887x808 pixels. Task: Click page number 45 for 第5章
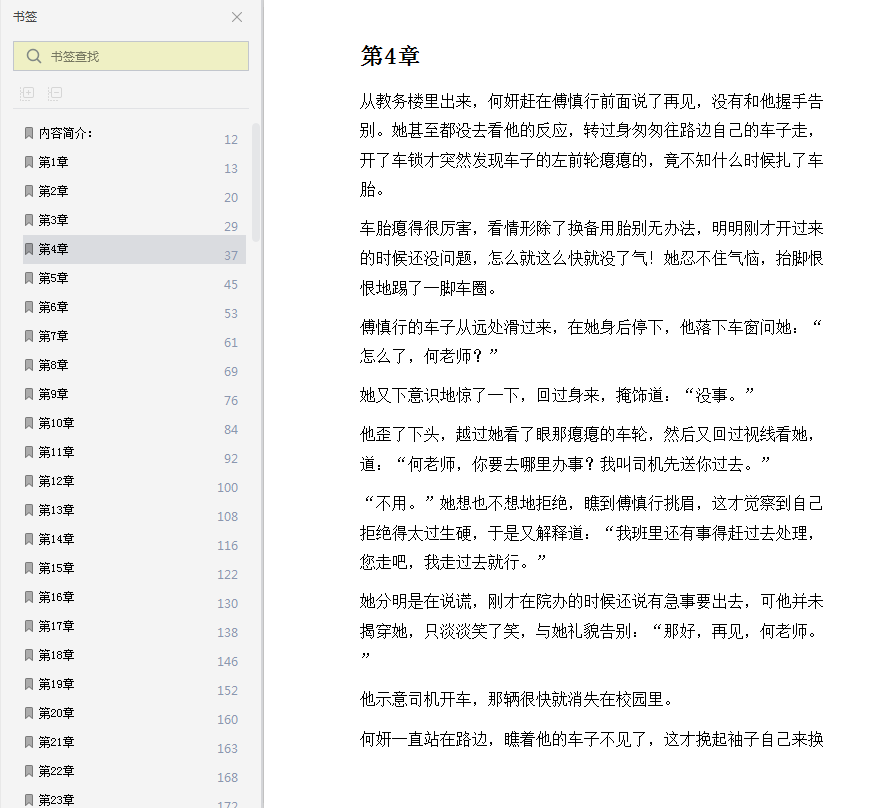[x=231, y=285]
